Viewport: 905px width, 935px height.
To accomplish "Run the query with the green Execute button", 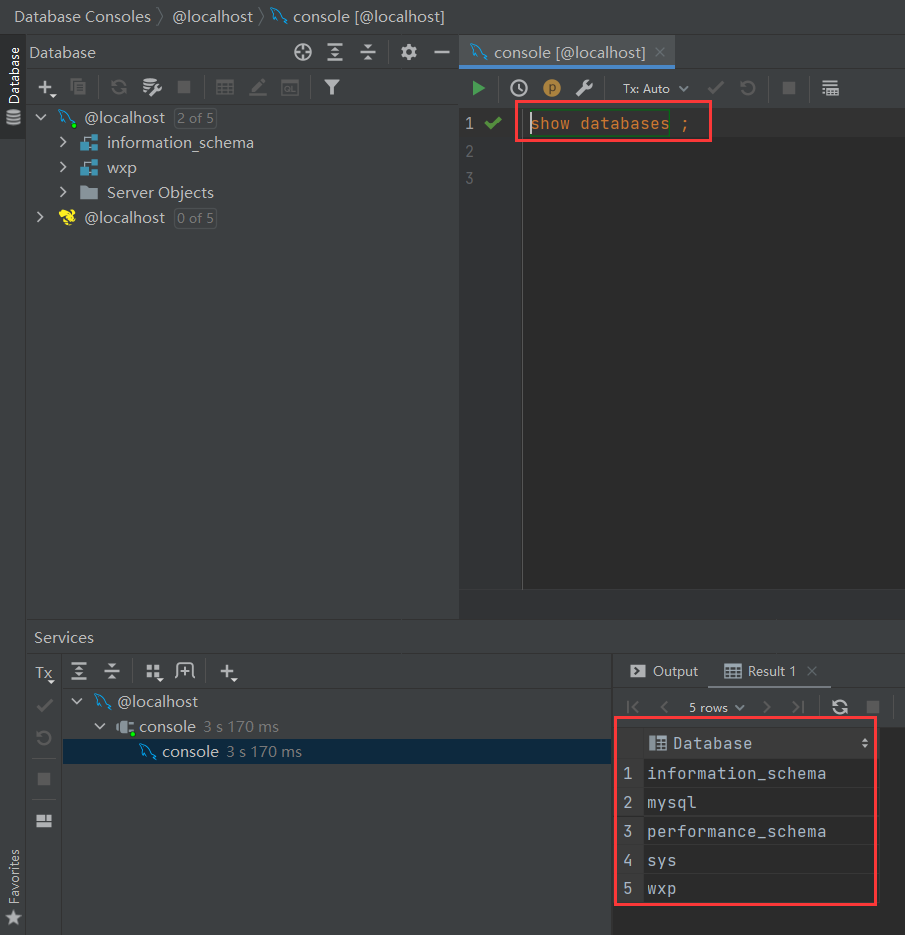I will pos(478,88).
